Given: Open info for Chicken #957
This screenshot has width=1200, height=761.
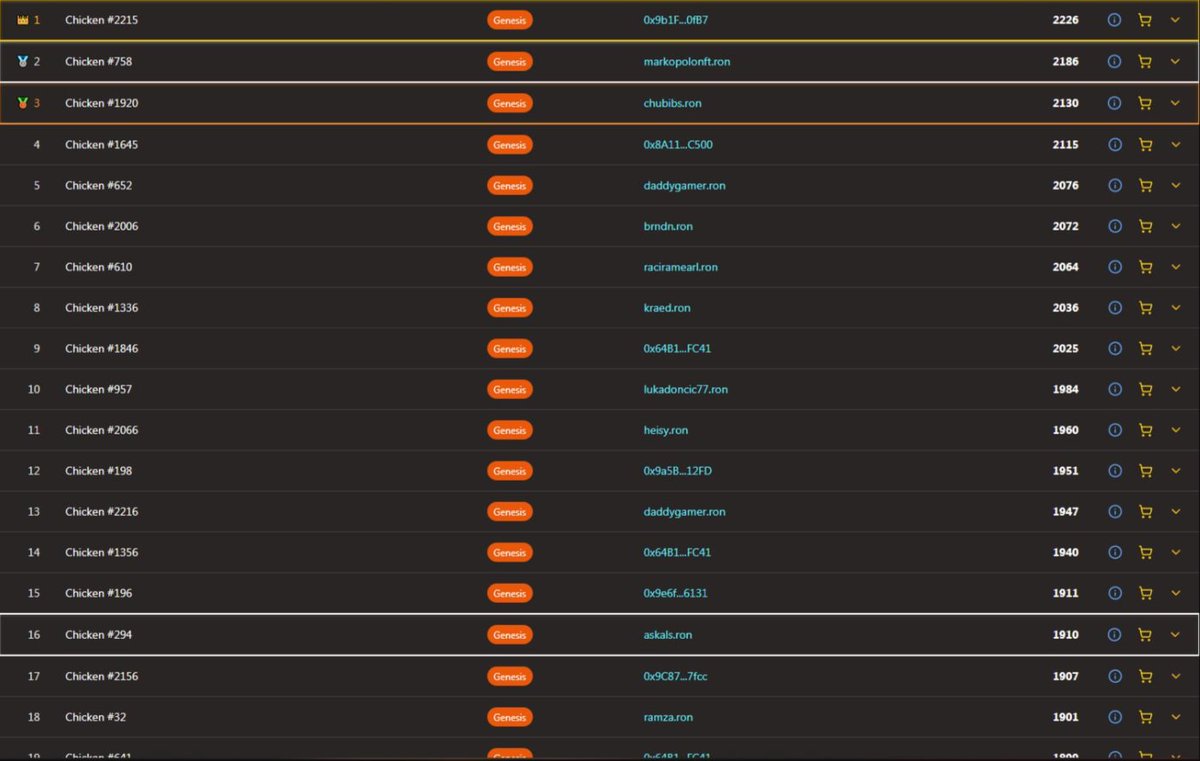Looking at the screenshot, I should [x=1114, y=389].
